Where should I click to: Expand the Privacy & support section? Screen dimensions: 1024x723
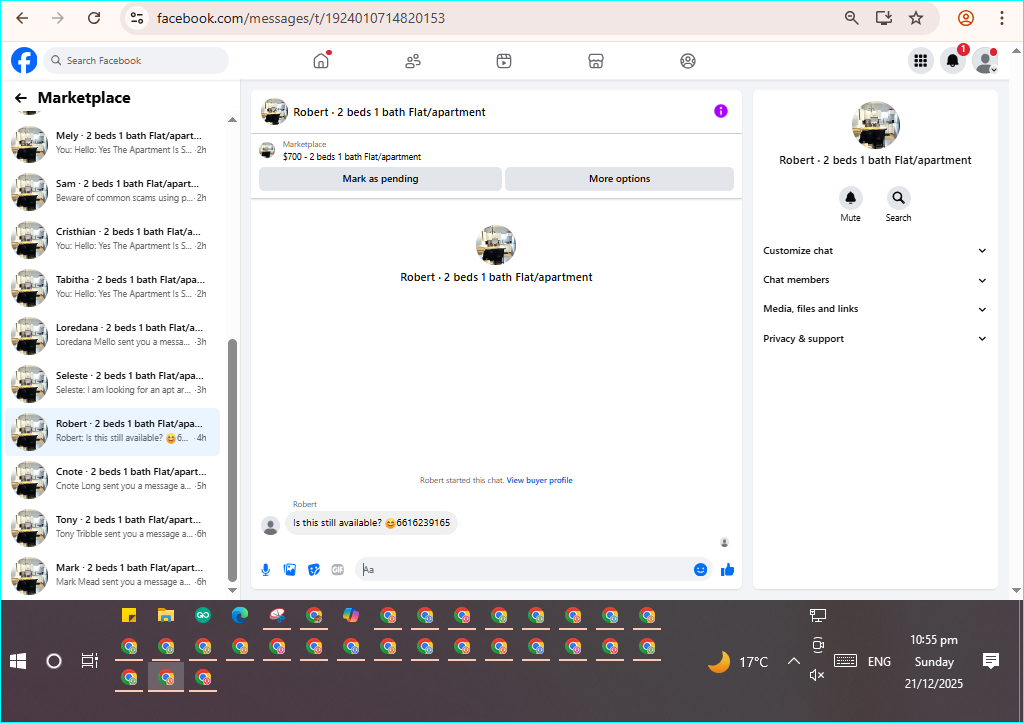pos(875,338)
